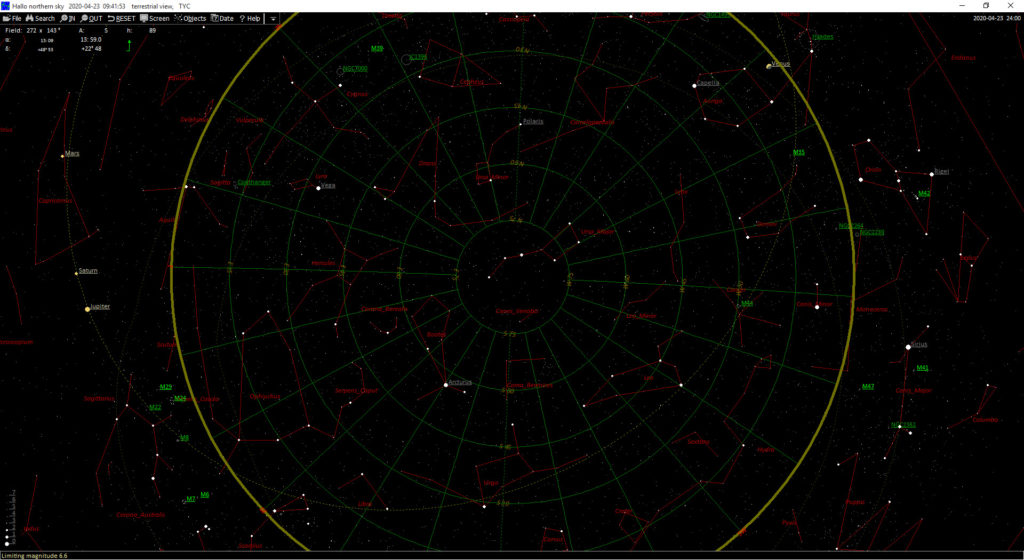Image resolution: width=1024 pixels, height=560 pixels.
Task: Click the star Rigel label
Action: (941, 172)
